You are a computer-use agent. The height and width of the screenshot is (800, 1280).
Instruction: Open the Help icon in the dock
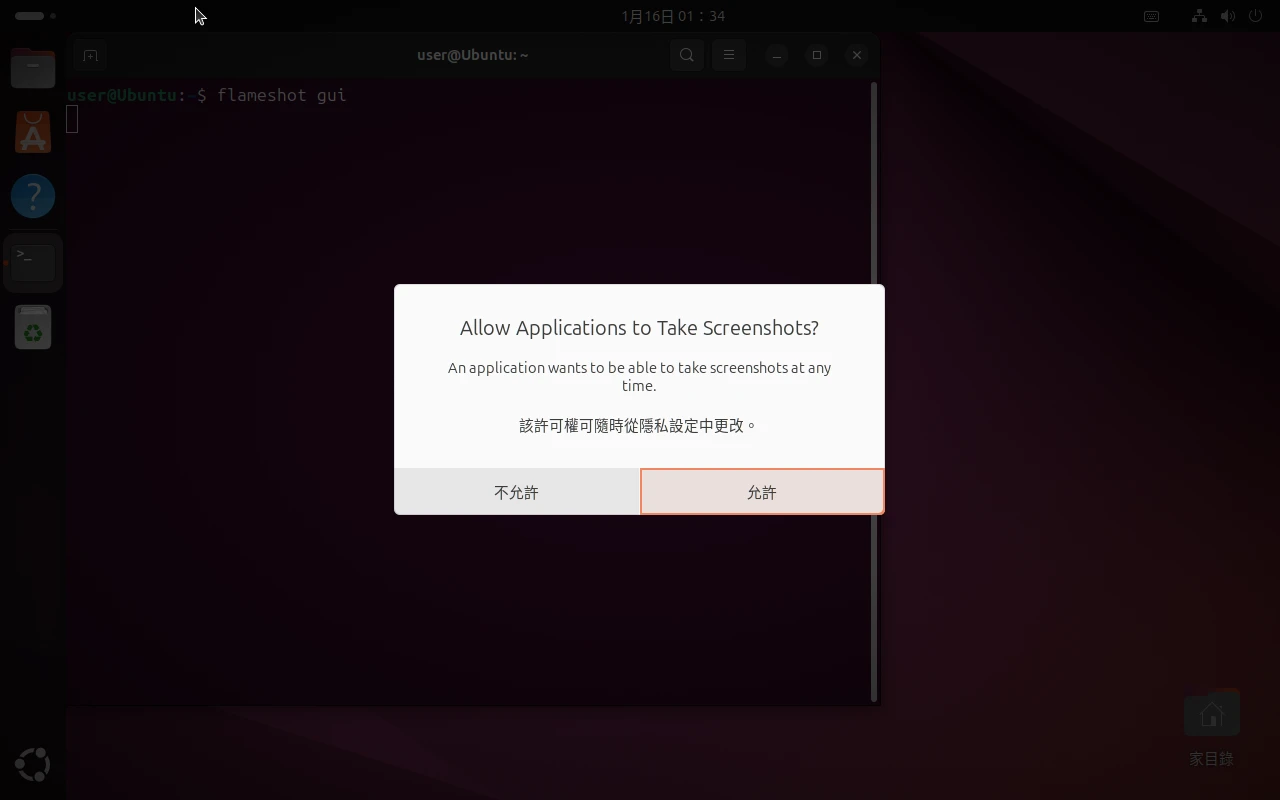click(33, 197)
